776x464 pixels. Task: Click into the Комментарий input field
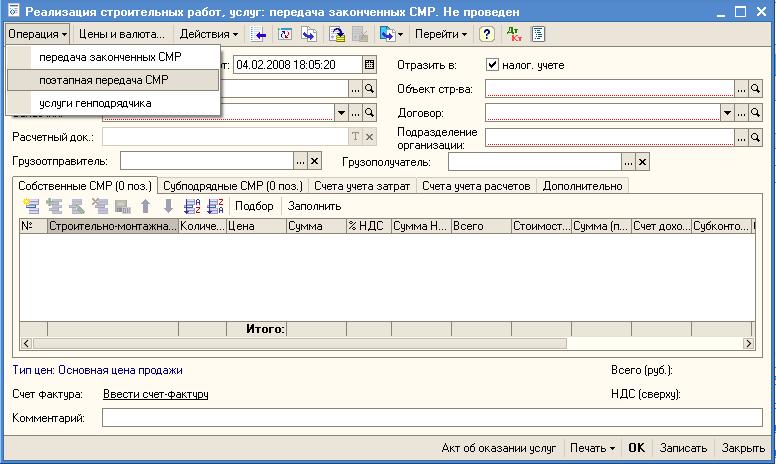[430, 418]
